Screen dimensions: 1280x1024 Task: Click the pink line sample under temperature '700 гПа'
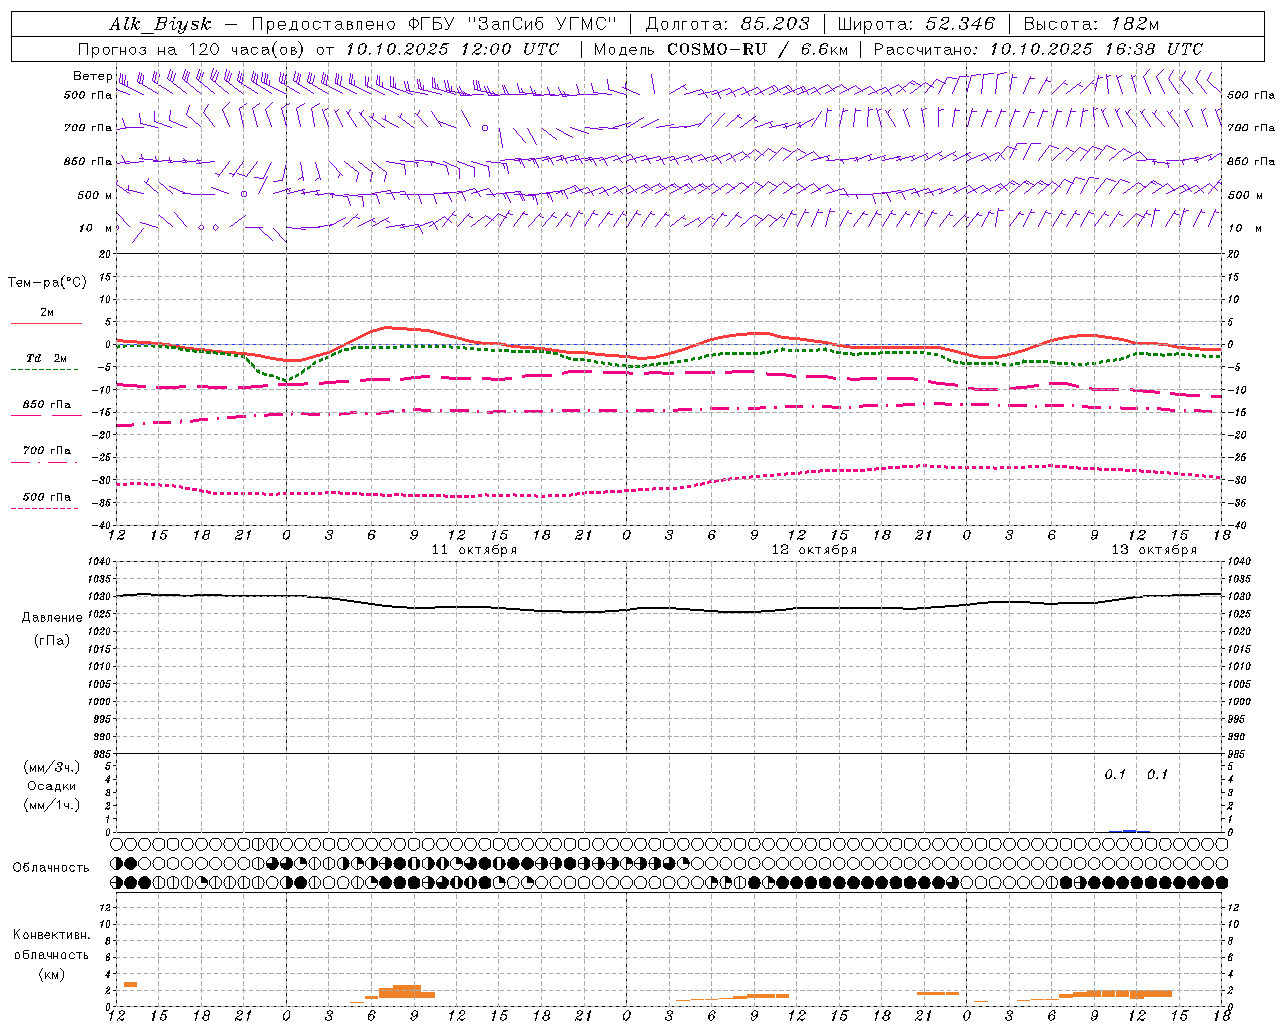pyautogui.click(x=44, y=462)
